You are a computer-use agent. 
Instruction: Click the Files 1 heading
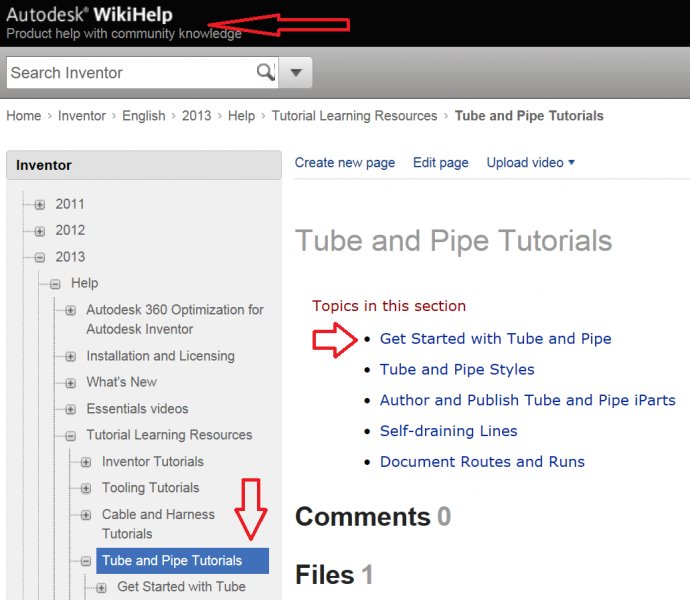tap(334, 575)
